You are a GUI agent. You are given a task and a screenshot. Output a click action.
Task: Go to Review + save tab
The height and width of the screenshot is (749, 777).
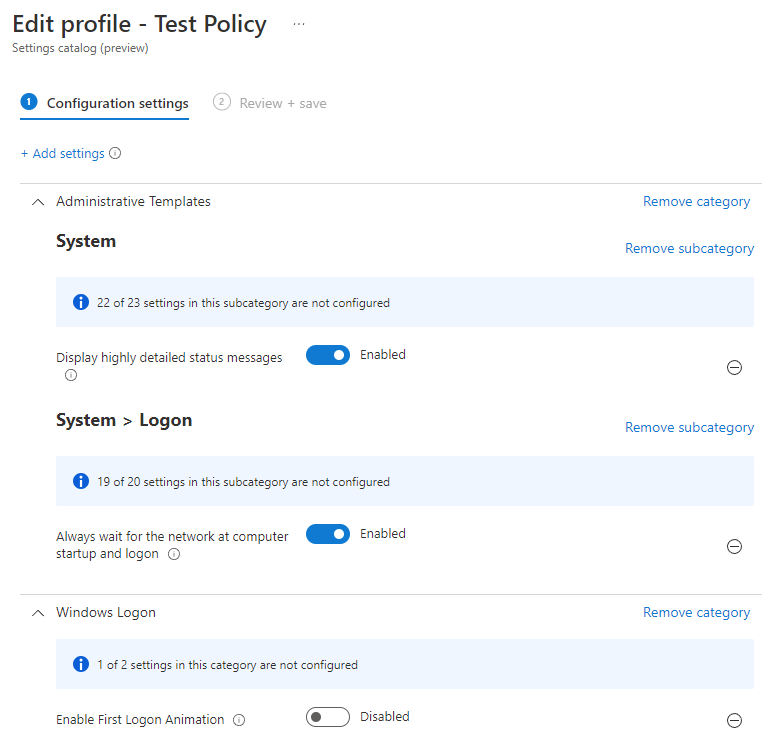click(270, 103)
